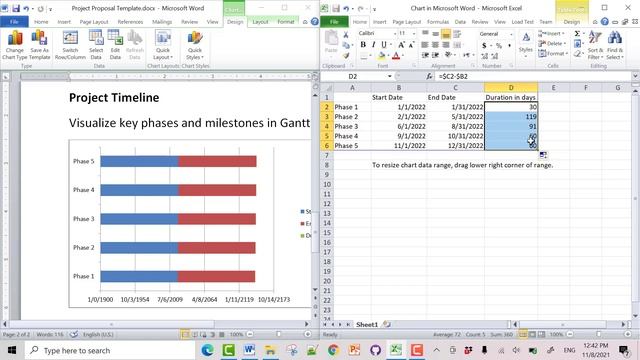
Task: Click Save icon in Word quick access toolbar
Action: tap(16, 8)
